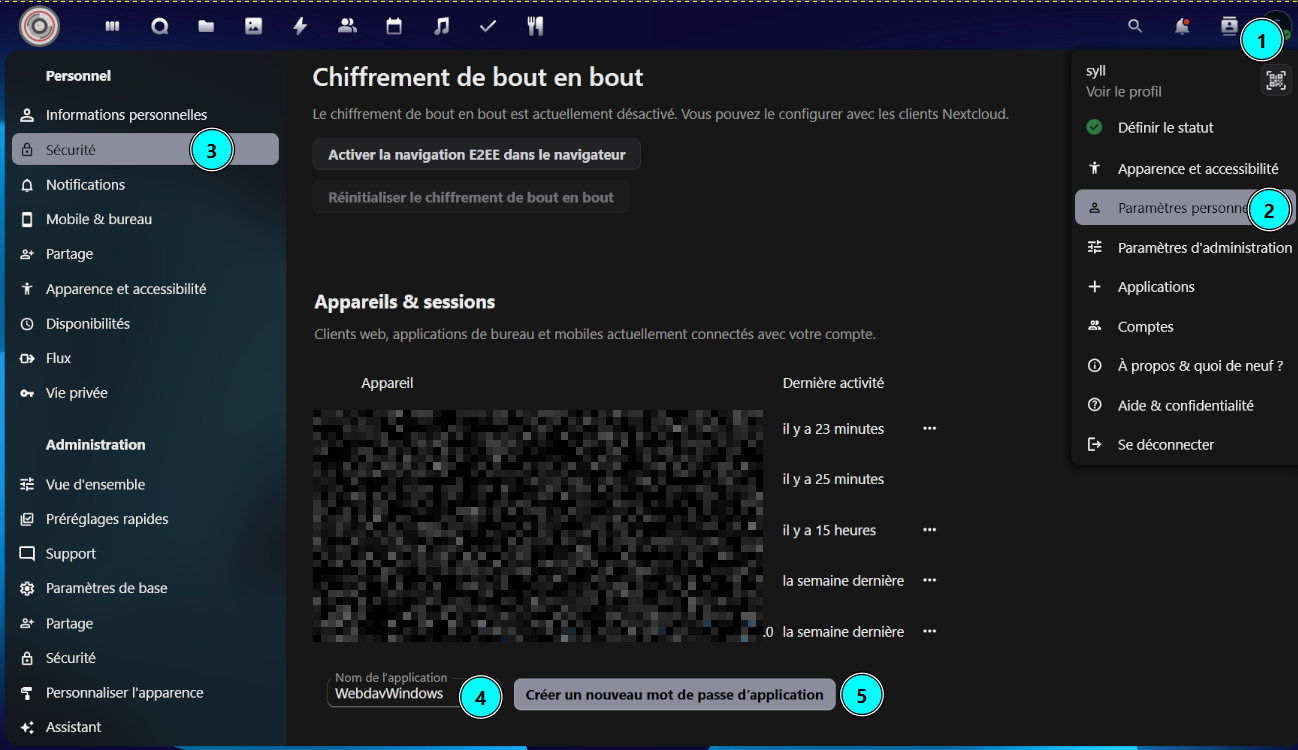Image resolution: width=1298 pixels, height=750 pixels.
Task: Open the Talk app icon in top bar
Action: click(159, 27)
